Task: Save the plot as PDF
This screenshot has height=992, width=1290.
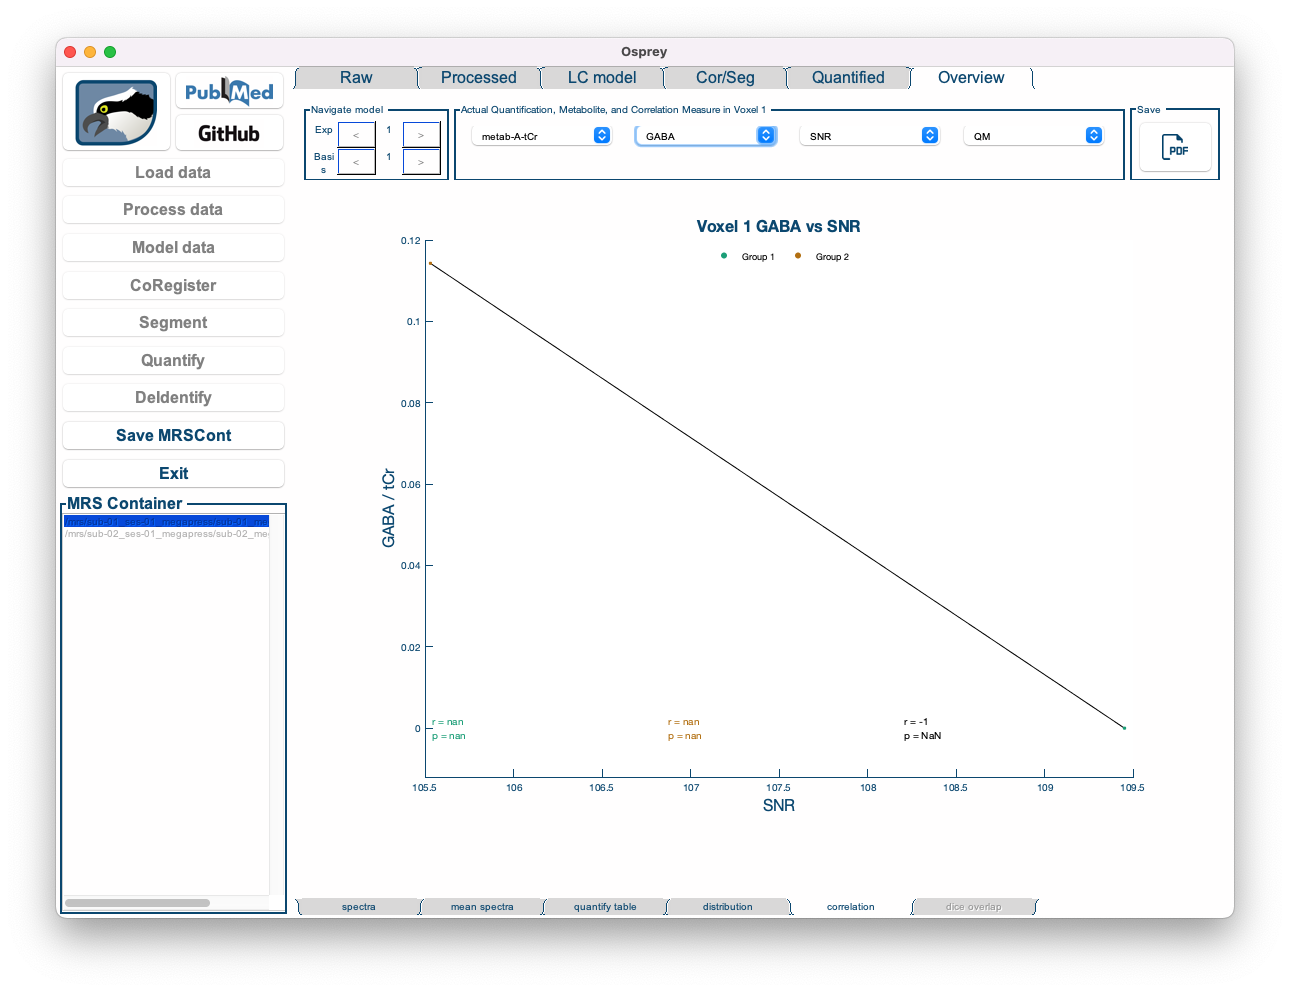Action: pos(1175,148)
